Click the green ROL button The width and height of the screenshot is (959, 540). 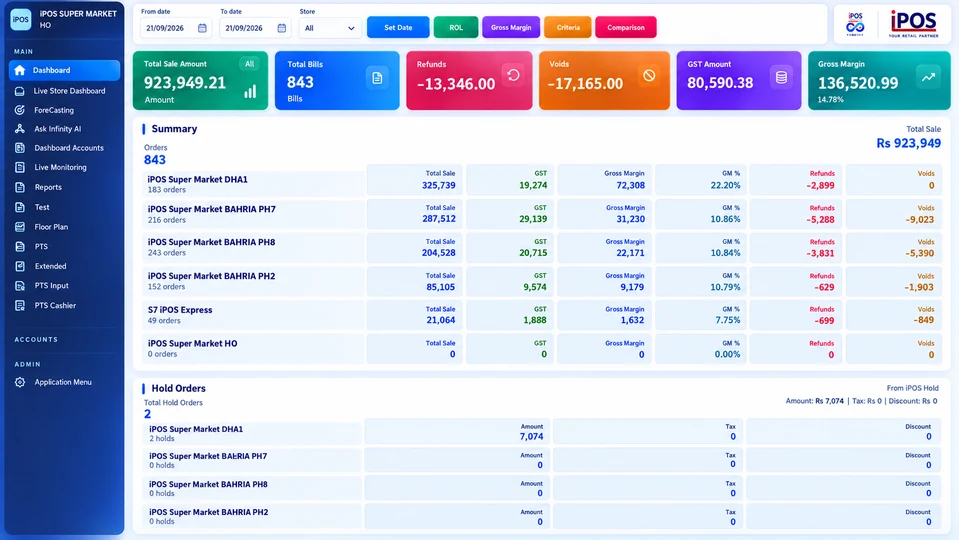click(x=456, y=28)
